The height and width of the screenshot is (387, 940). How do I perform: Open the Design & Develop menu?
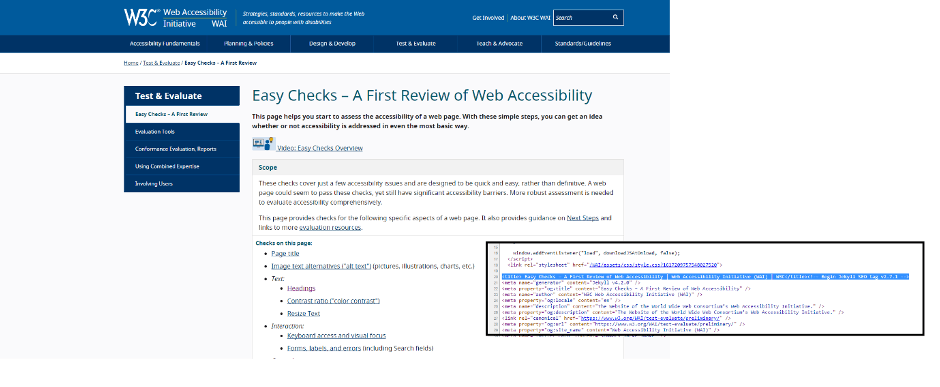(332, 44)
